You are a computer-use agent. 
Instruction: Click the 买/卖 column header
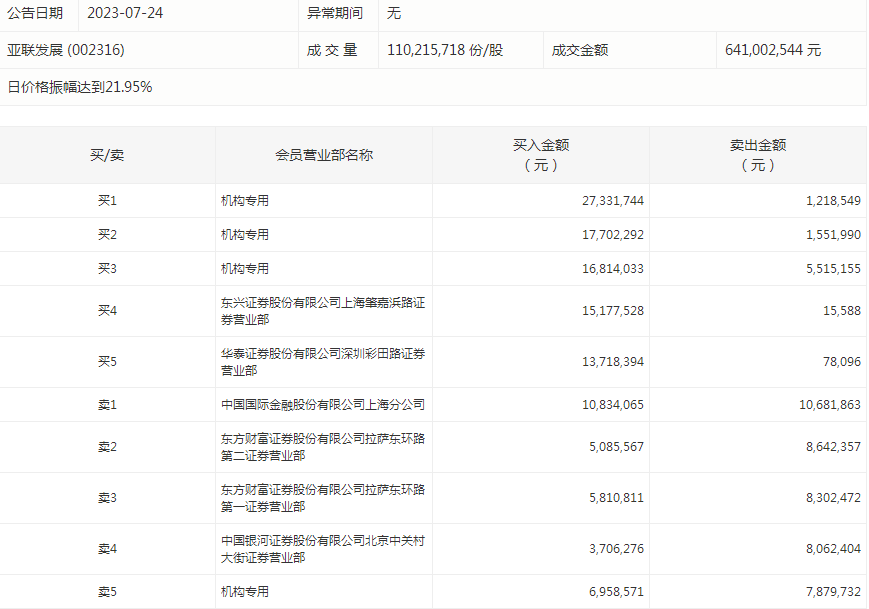pyautogui.click(x=107, y=155)
